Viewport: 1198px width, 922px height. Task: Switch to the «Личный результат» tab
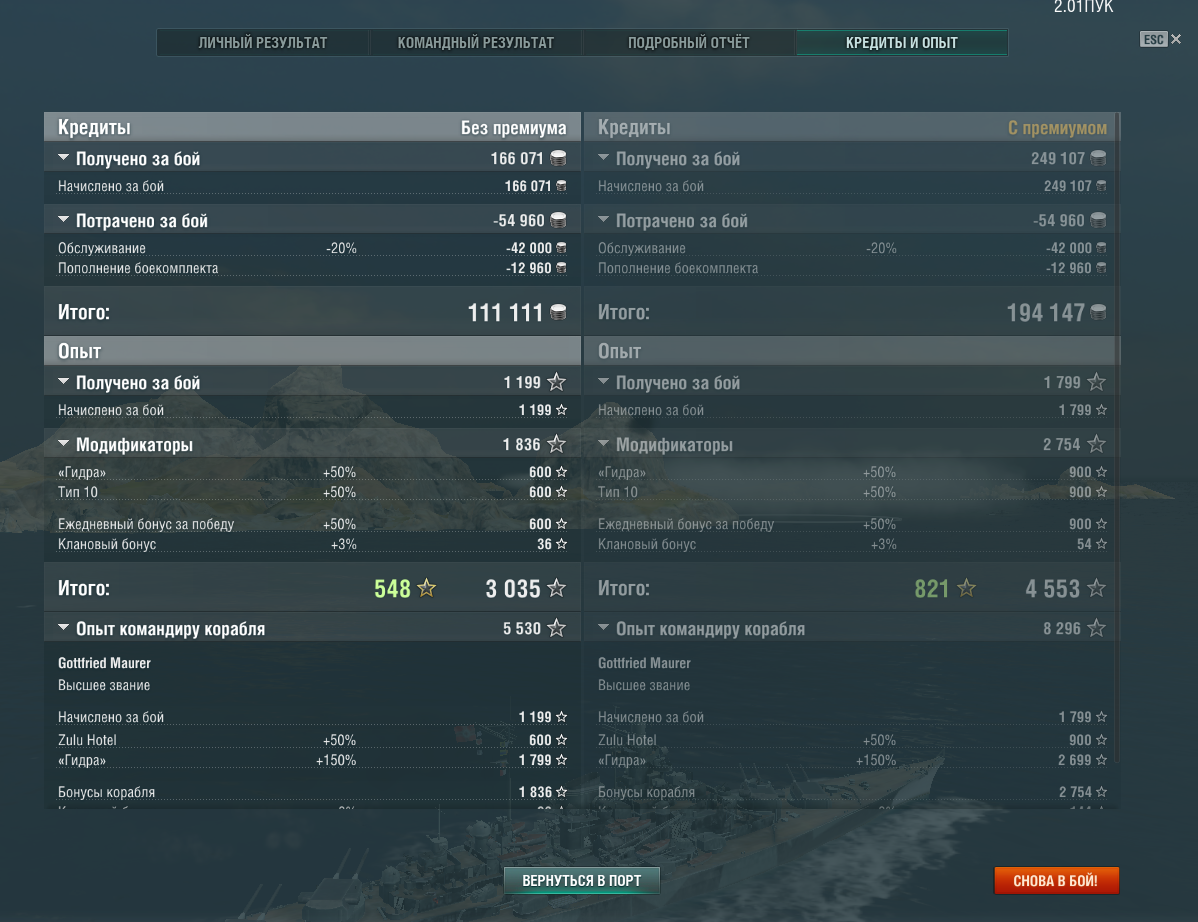[263, 43]
